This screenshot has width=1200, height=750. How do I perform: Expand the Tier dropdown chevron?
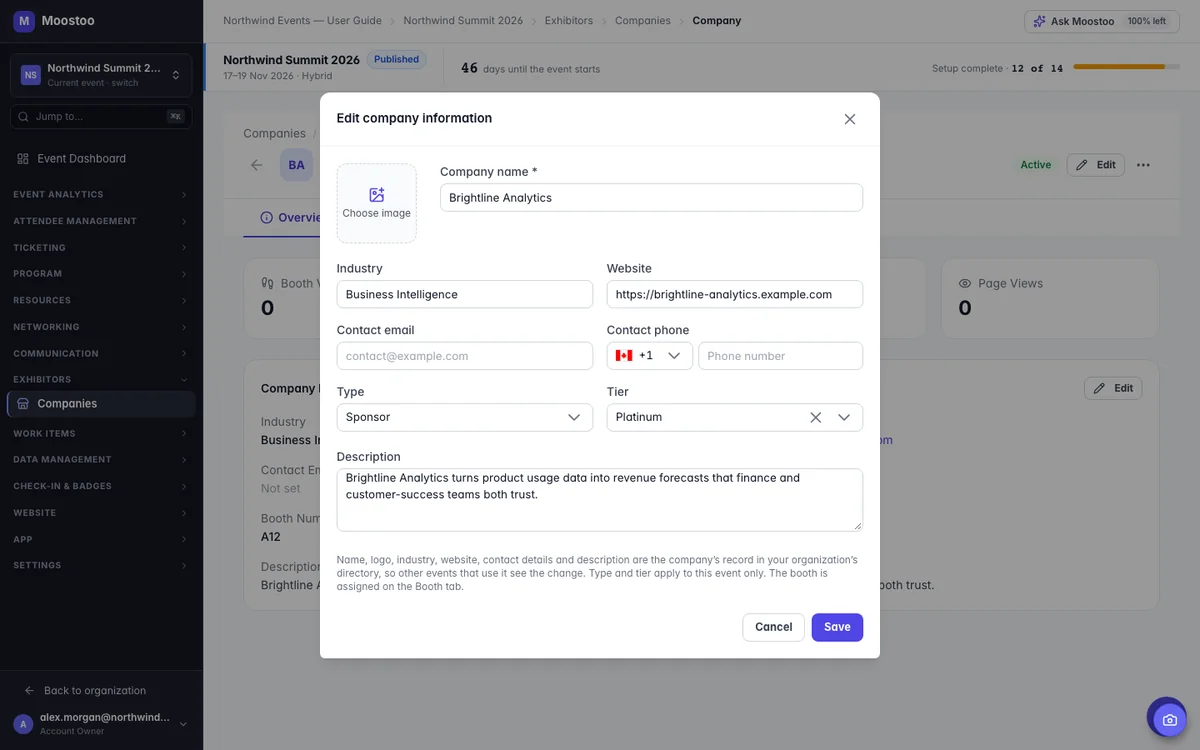tap(844, 417)
